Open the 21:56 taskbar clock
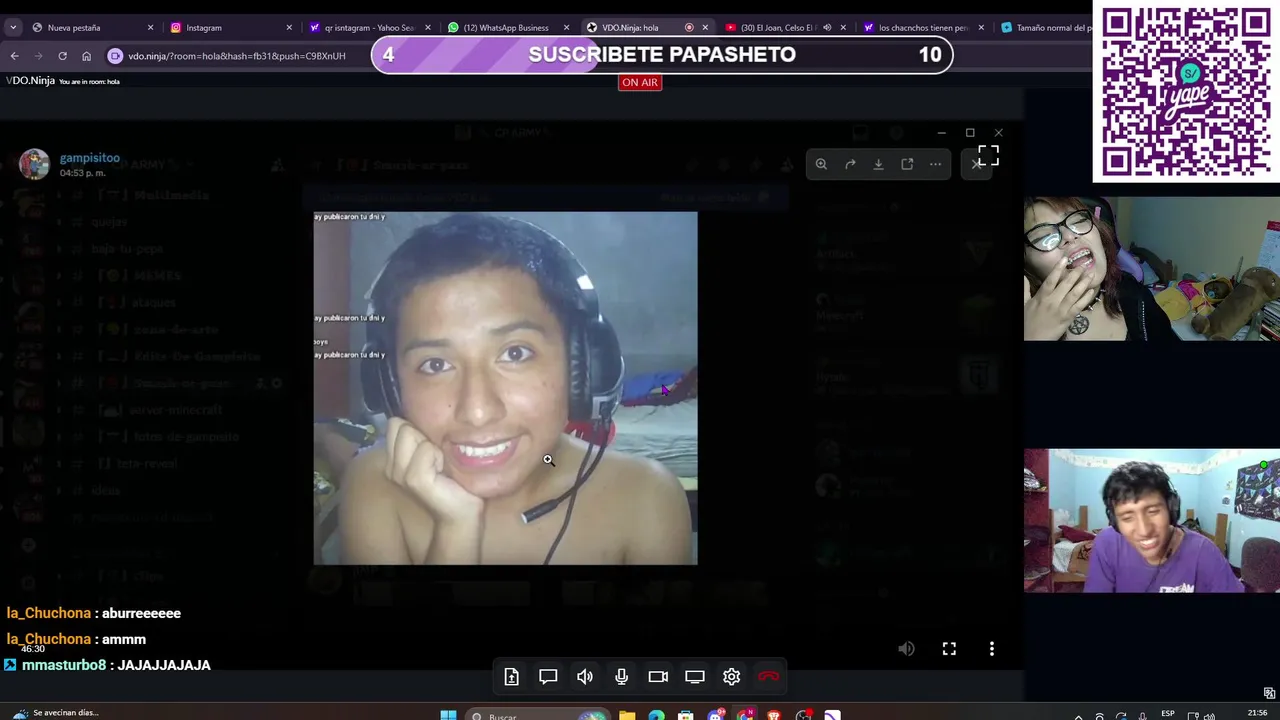The width and height of the screenshot is (1280, 720). coord(1258,713)
